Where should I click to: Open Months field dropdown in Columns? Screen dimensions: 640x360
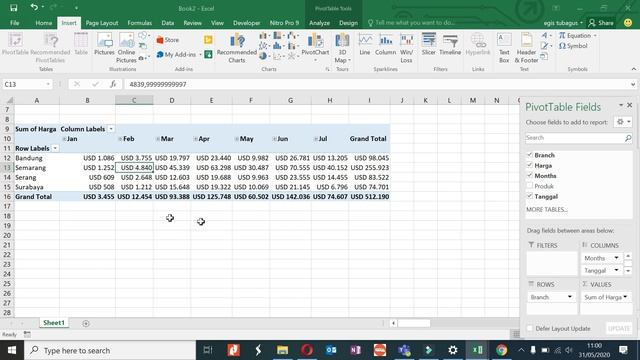coord(616,258)
